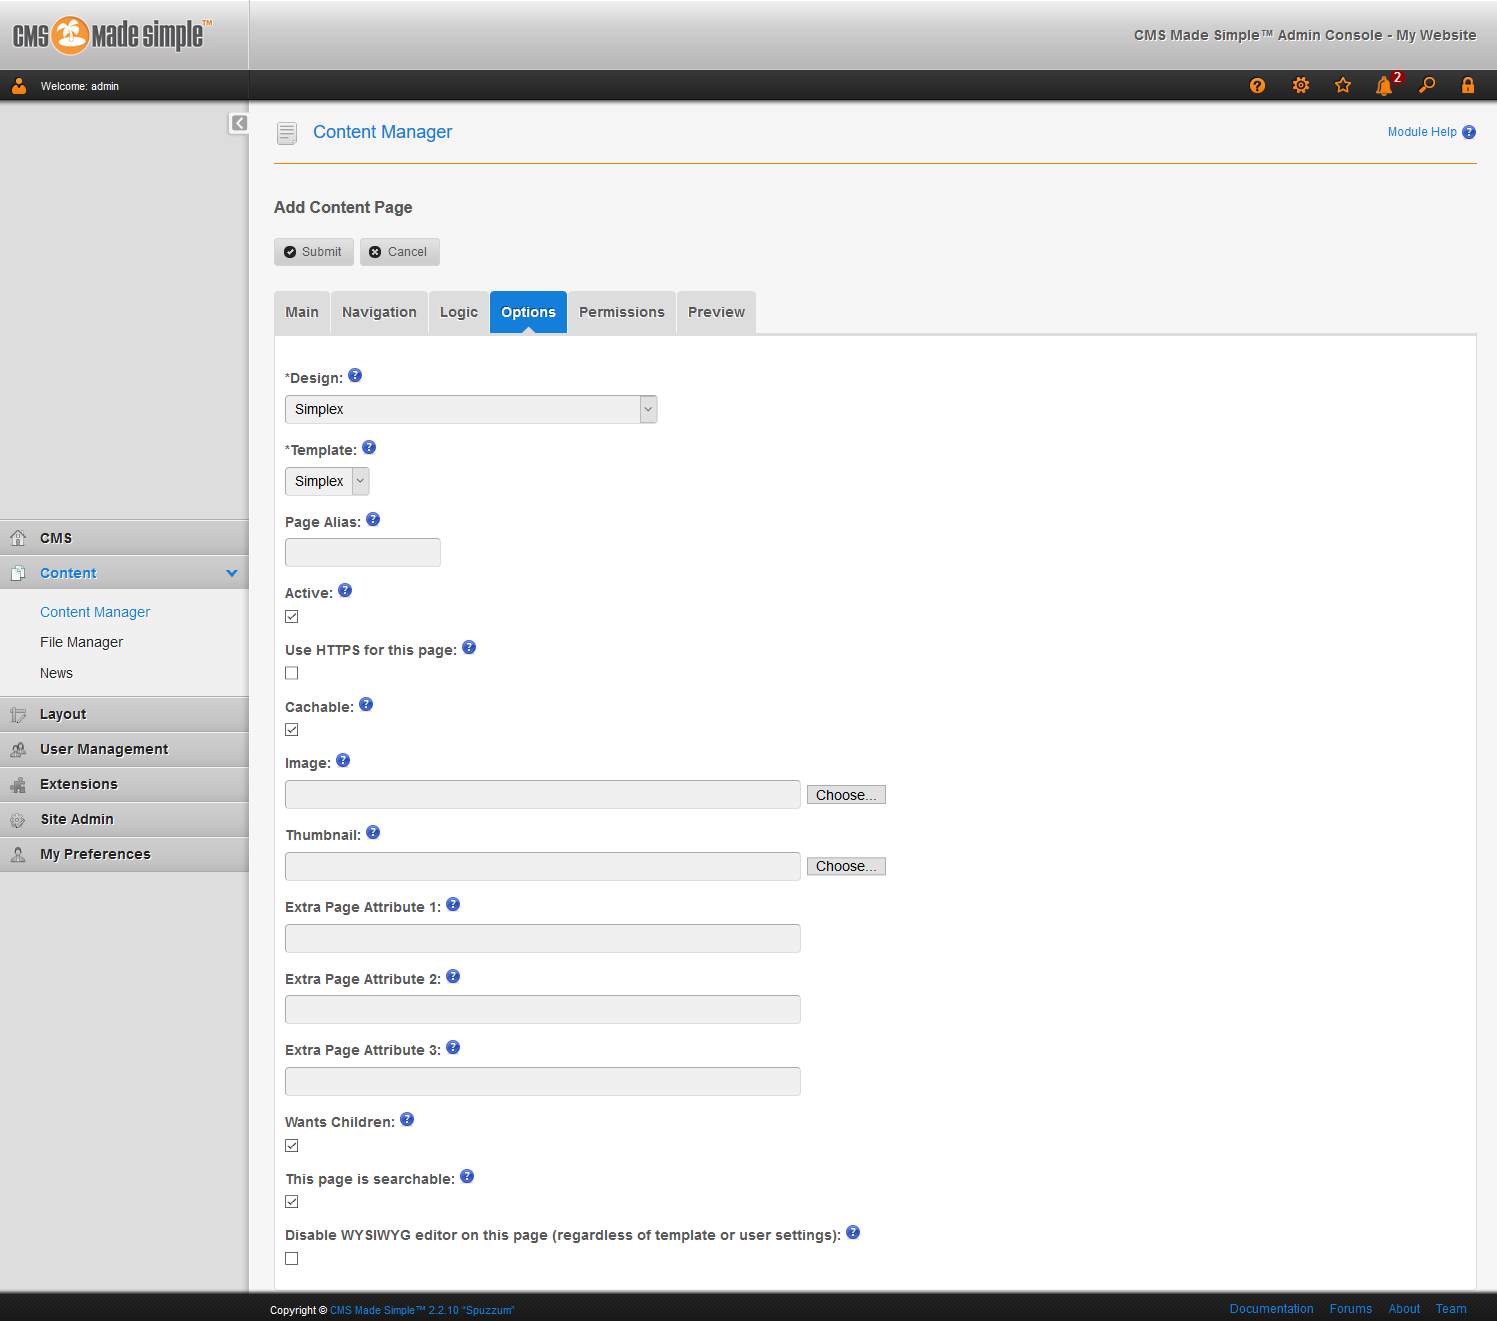Open the help icon in top toolbar
Screen dimensions: 1497x1321
(x=1257, y=86)
